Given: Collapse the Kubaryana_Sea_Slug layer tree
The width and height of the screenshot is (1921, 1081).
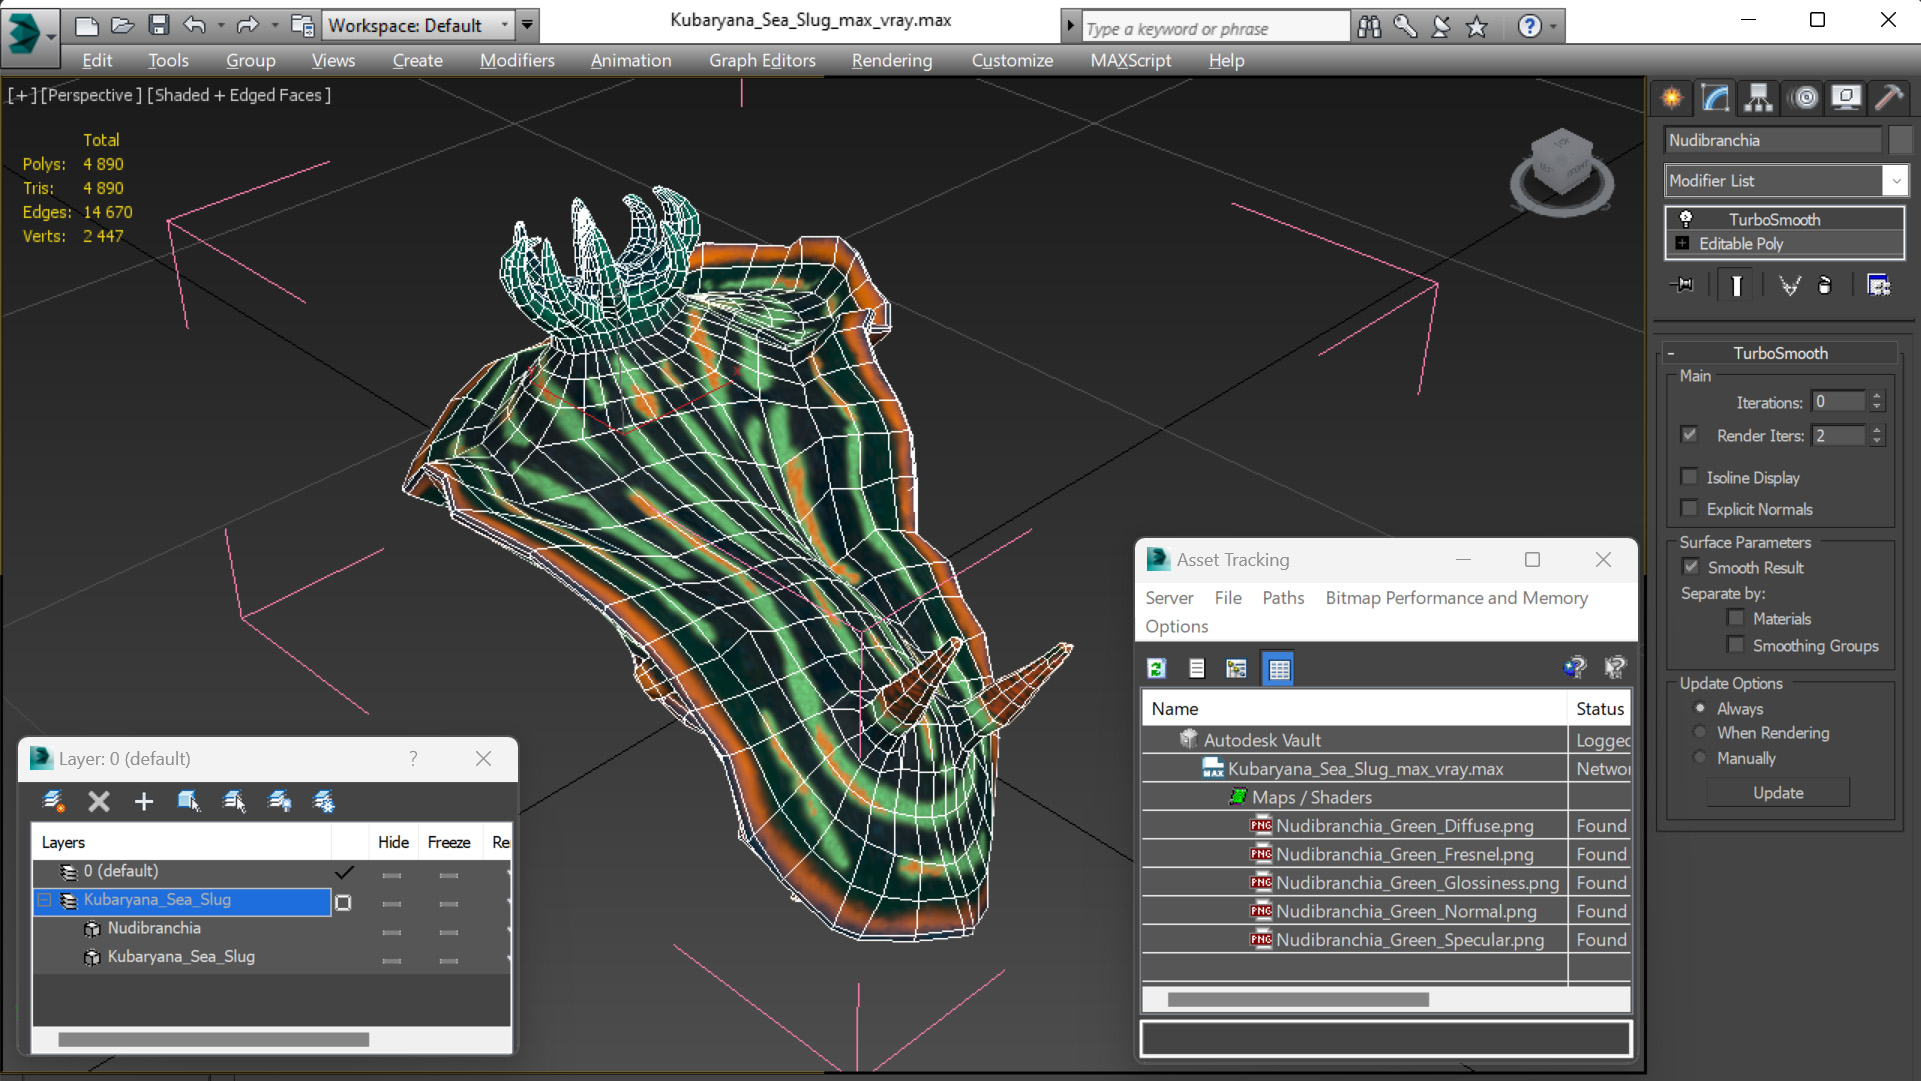Looking at the screenshot, I should click(45, 900).
